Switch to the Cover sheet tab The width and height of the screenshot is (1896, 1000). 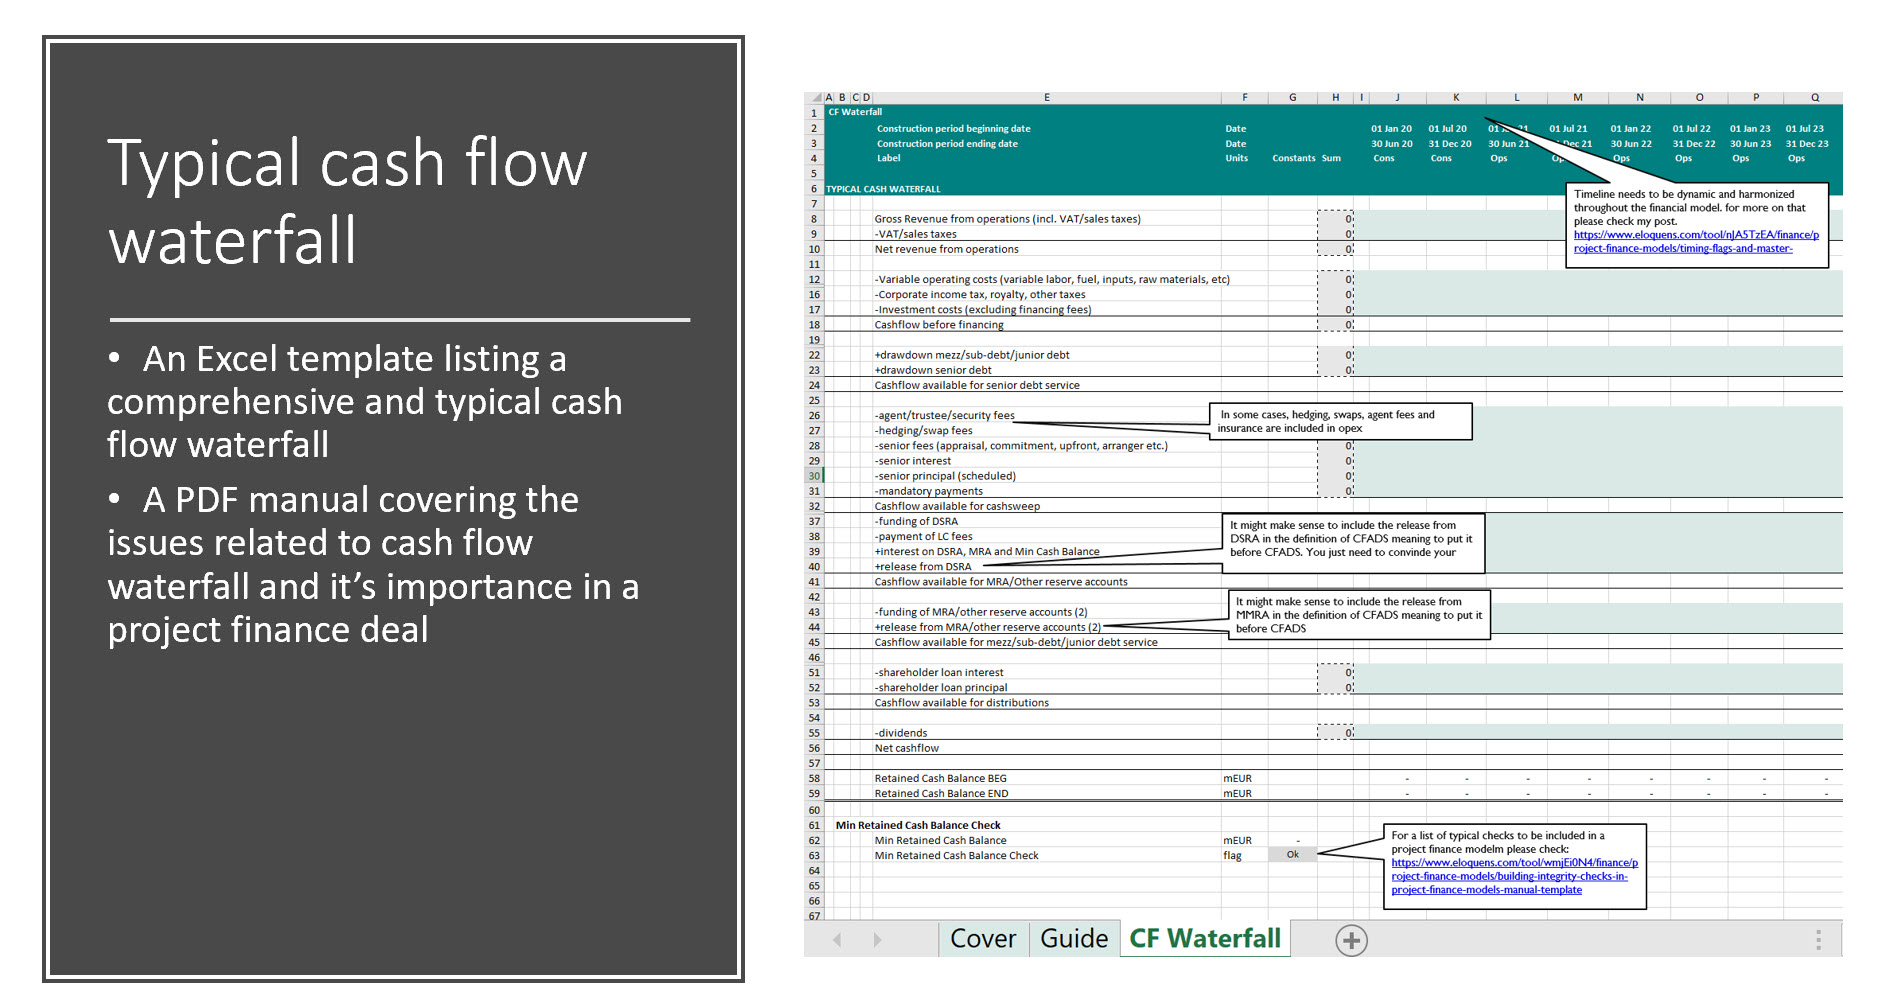(983, 939)
